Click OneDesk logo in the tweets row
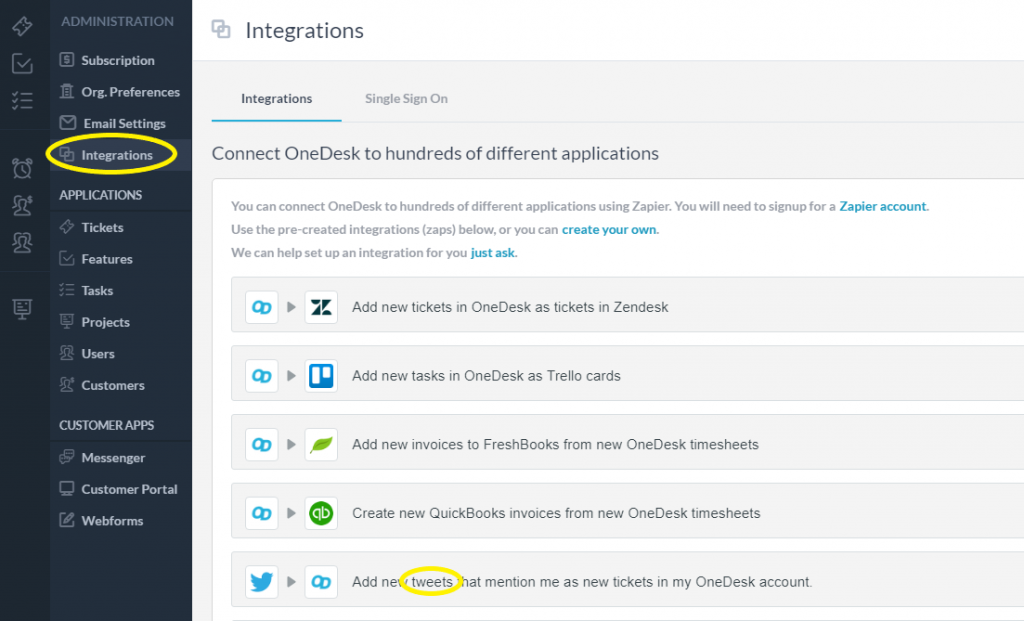The image size is (1024, 621). (x=321, y=581)
